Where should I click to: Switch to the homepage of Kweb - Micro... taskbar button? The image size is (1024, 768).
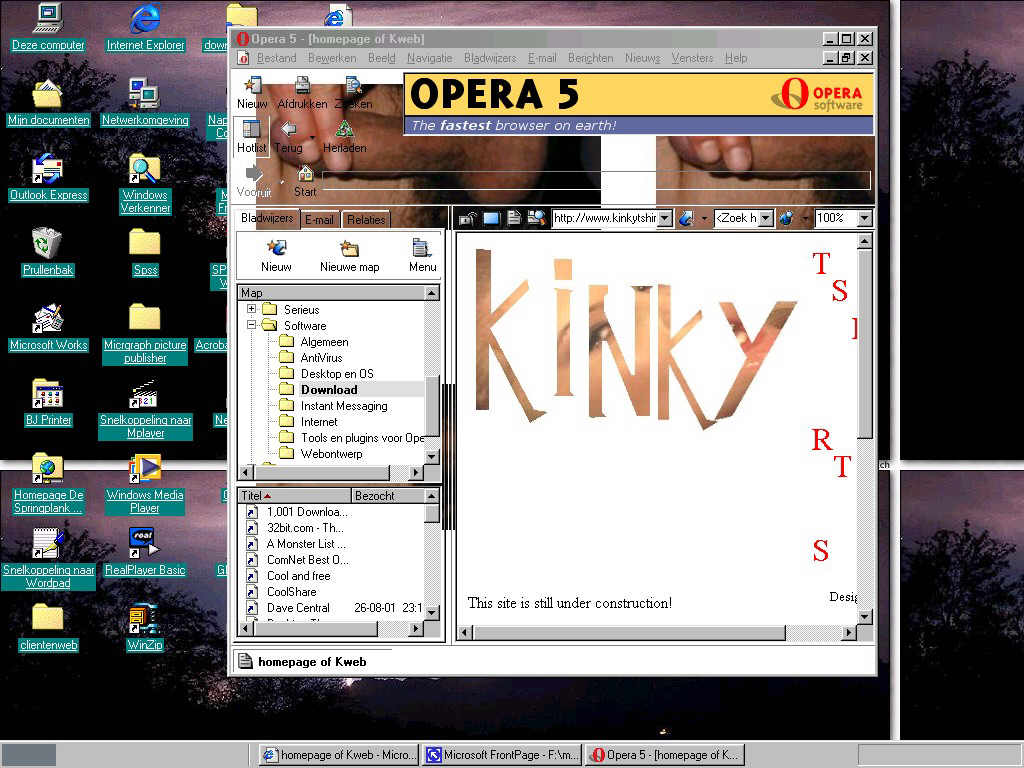click(338, 755)
